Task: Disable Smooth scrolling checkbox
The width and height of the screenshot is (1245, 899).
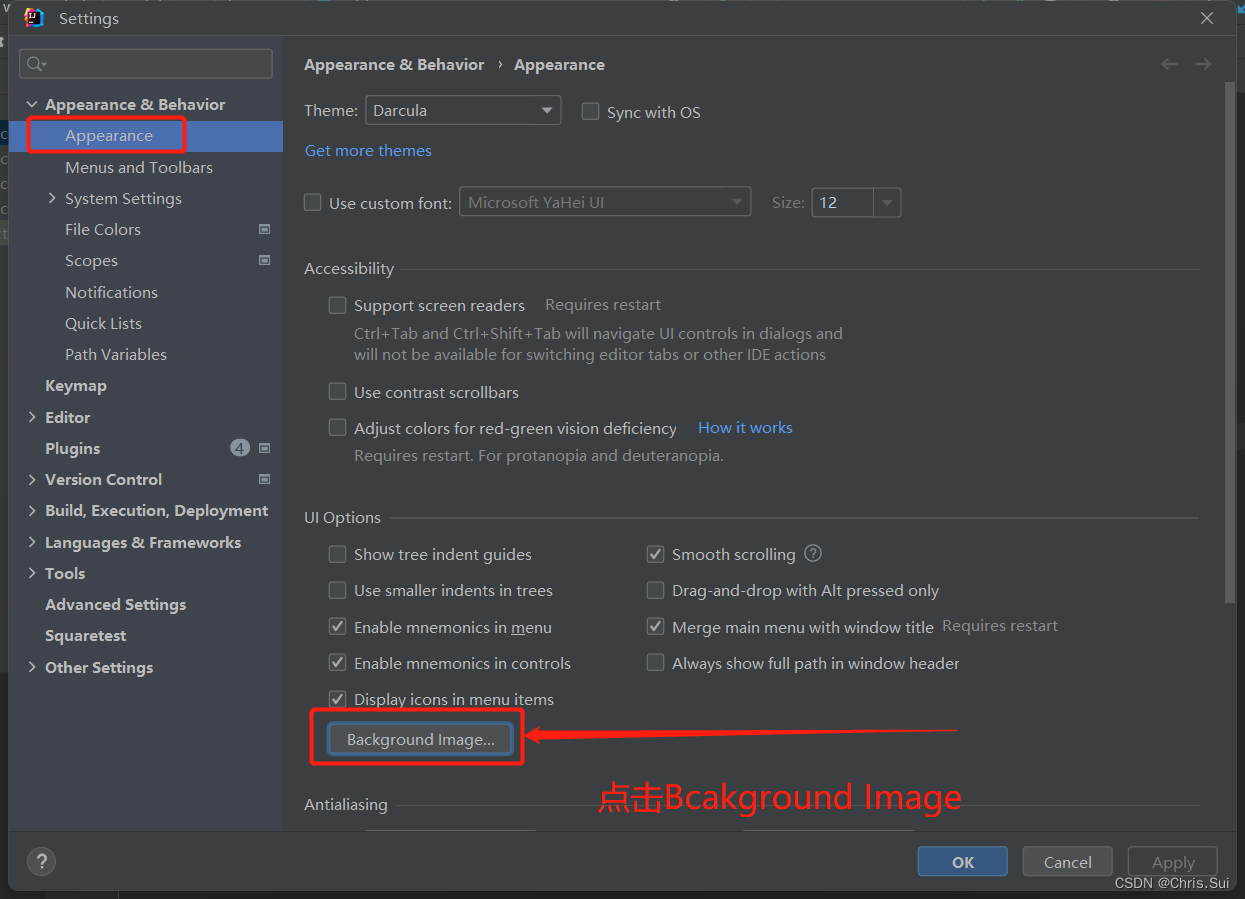Action: click(x=656, y=554)
